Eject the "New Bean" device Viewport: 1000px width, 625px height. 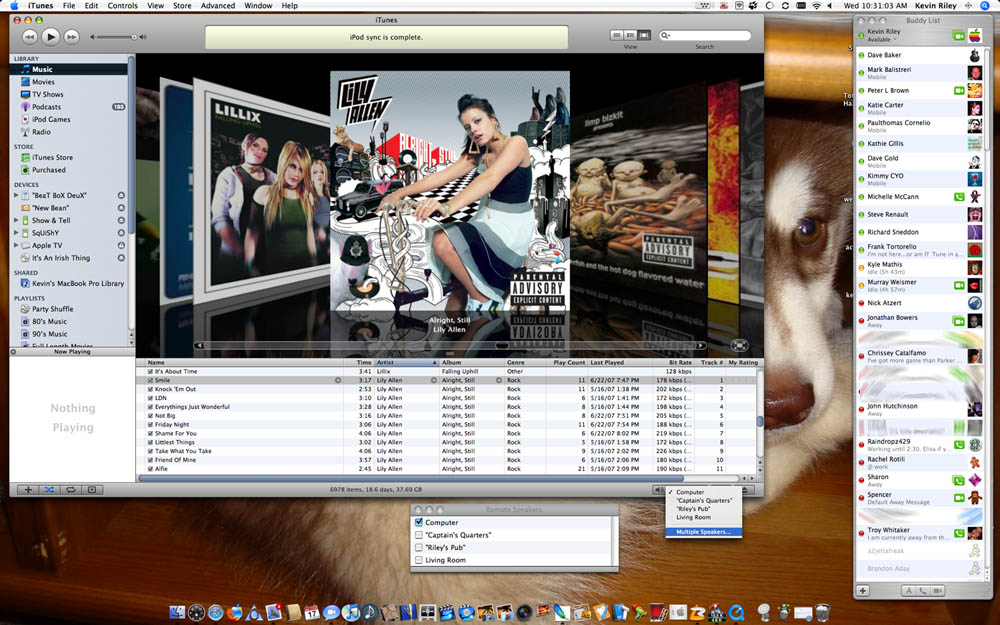[x=121, y=208]
